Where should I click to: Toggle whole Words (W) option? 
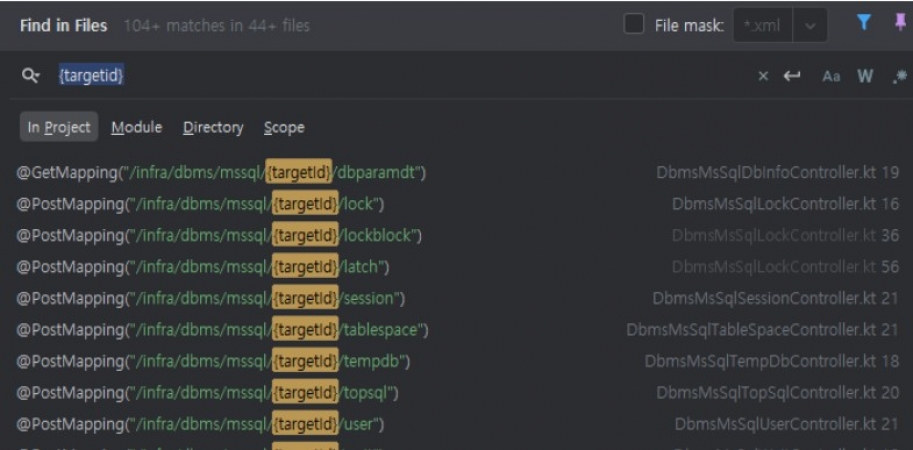(864, 77)
